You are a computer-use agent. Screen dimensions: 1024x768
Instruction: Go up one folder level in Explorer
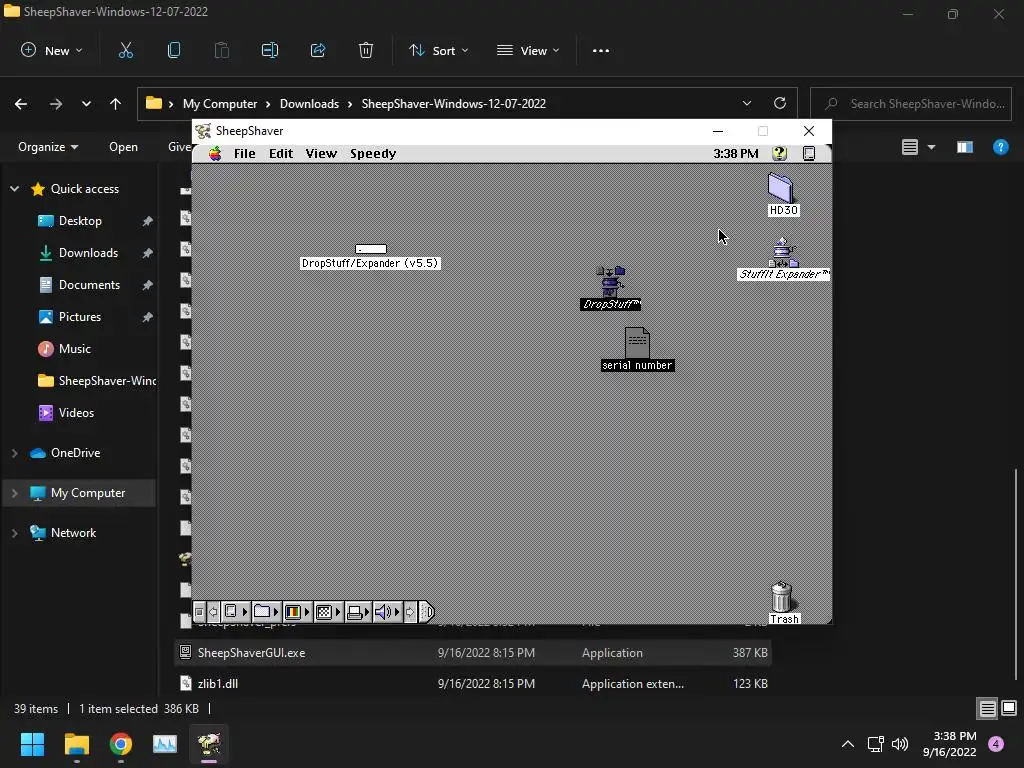tap(116, 104)
